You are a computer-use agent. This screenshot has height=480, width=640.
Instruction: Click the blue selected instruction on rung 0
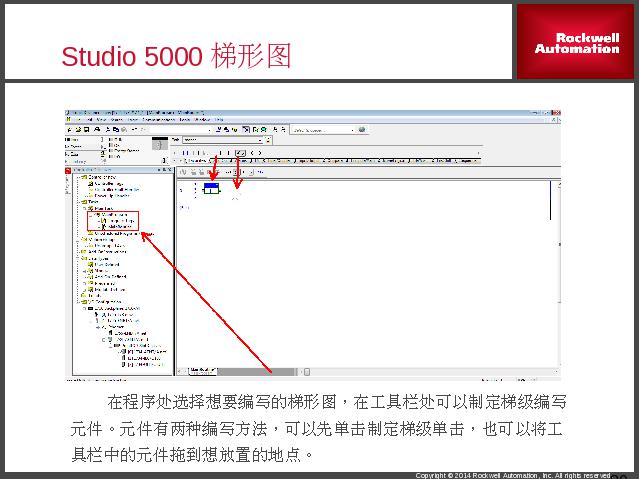(x=211, y=189)
